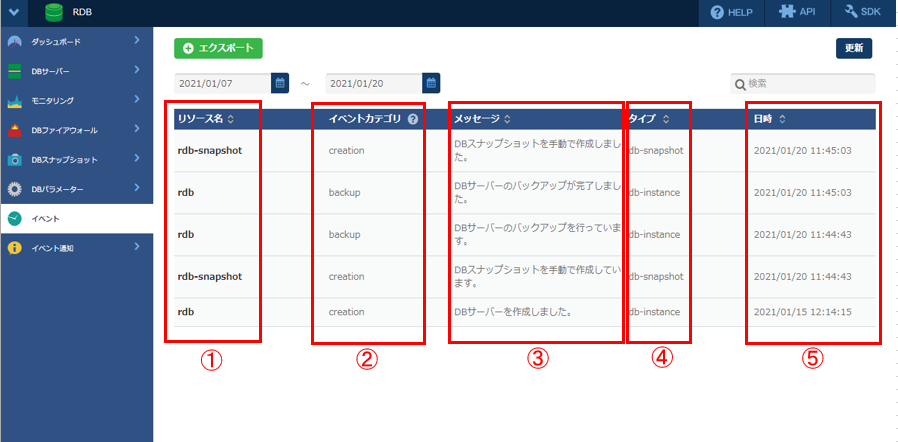Screen dimensions: 898x442
Task: Click message DBスナップショットを手動で作成しています。
Action: pyautogui.click(x=538, y=277)
